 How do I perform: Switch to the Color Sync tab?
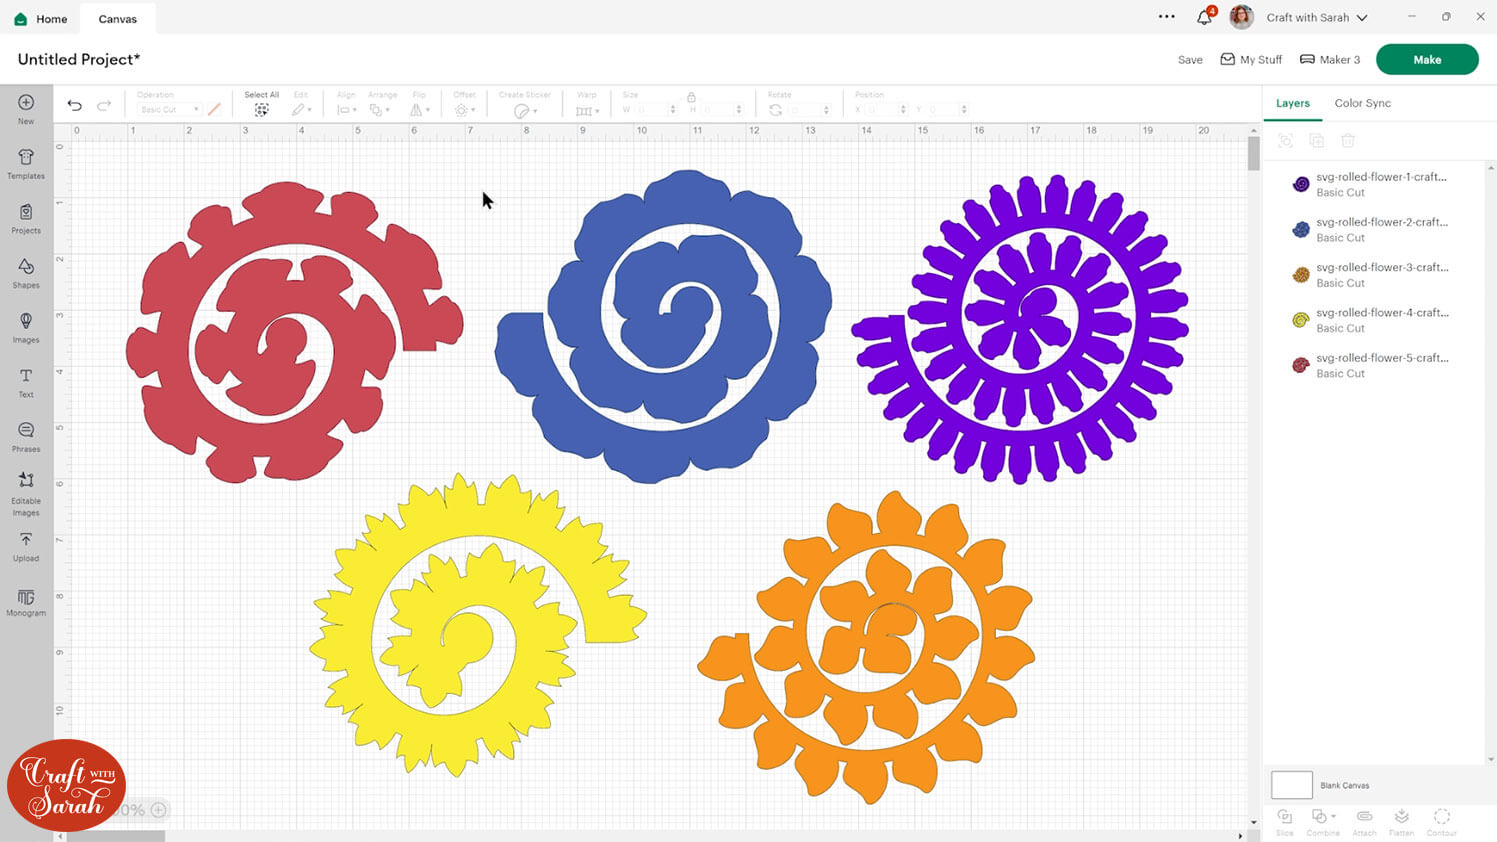point(1363,103)
